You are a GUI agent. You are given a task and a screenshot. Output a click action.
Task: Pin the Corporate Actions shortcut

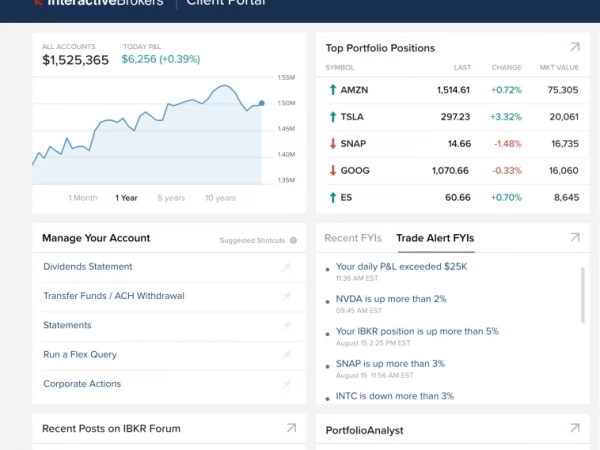point(287,384)
